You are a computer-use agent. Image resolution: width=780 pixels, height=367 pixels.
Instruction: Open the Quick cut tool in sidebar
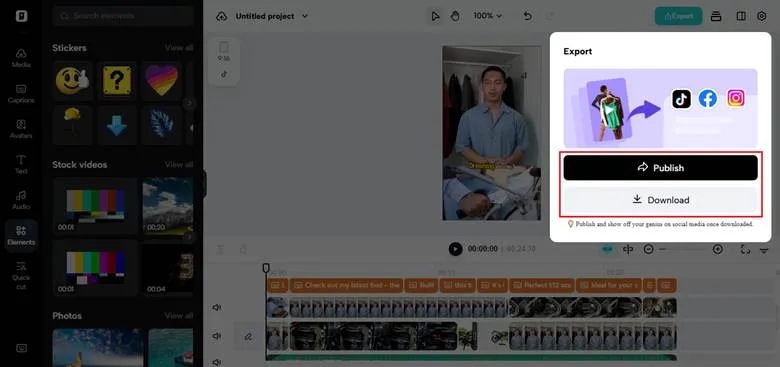coord(21,275)
